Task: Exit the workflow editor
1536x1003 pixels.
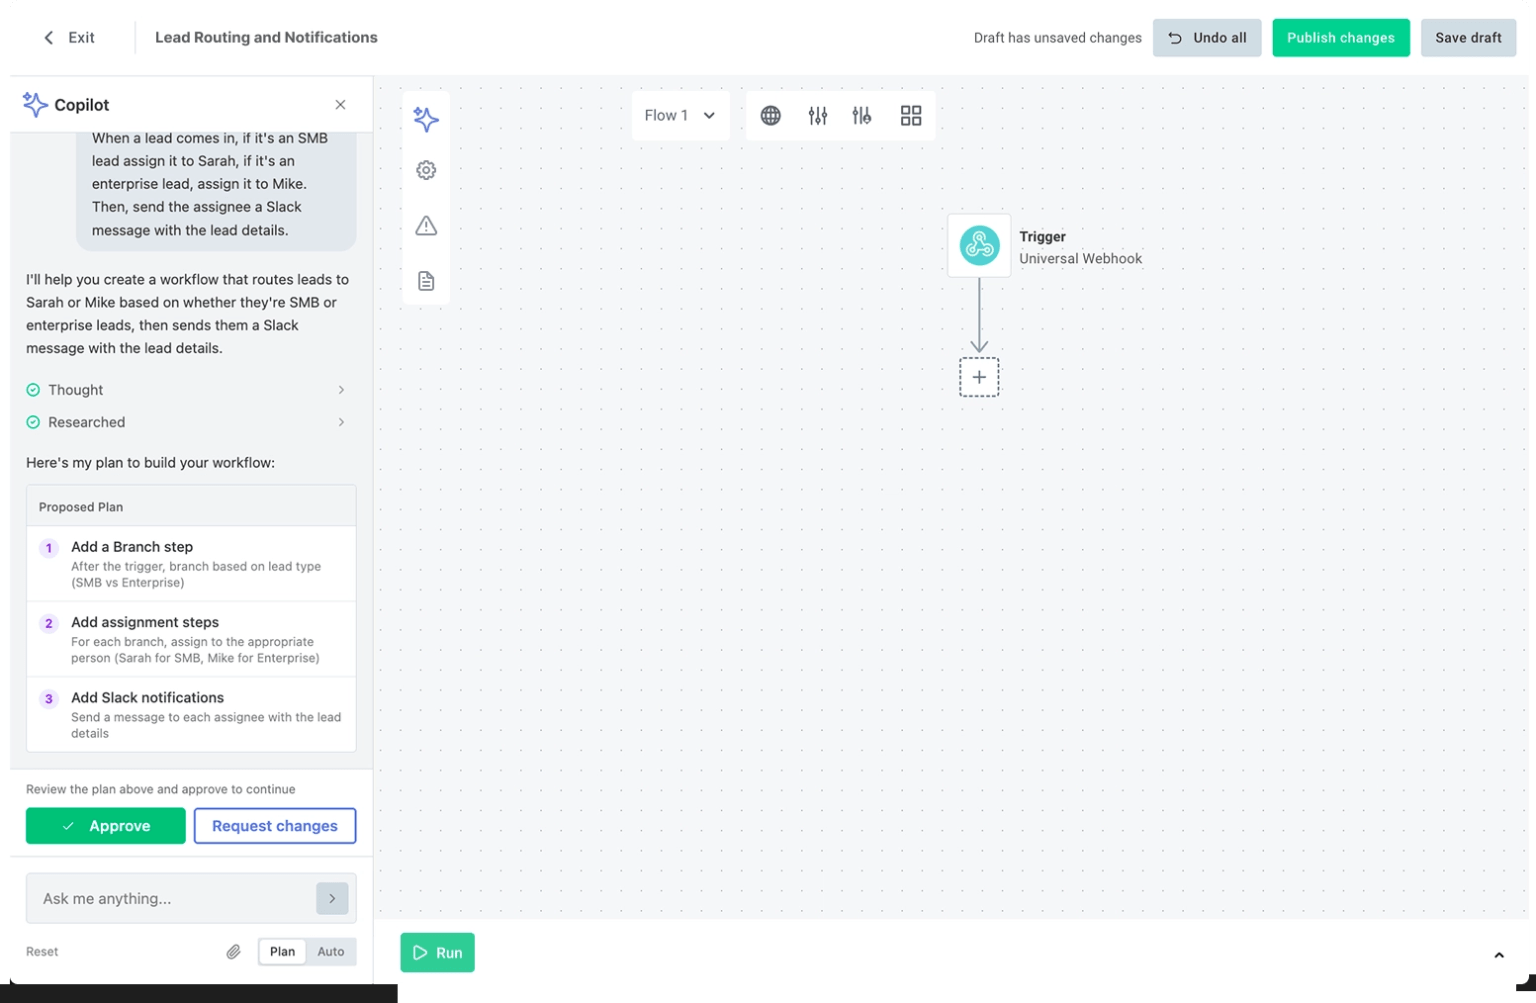Action: click(69, 38)
